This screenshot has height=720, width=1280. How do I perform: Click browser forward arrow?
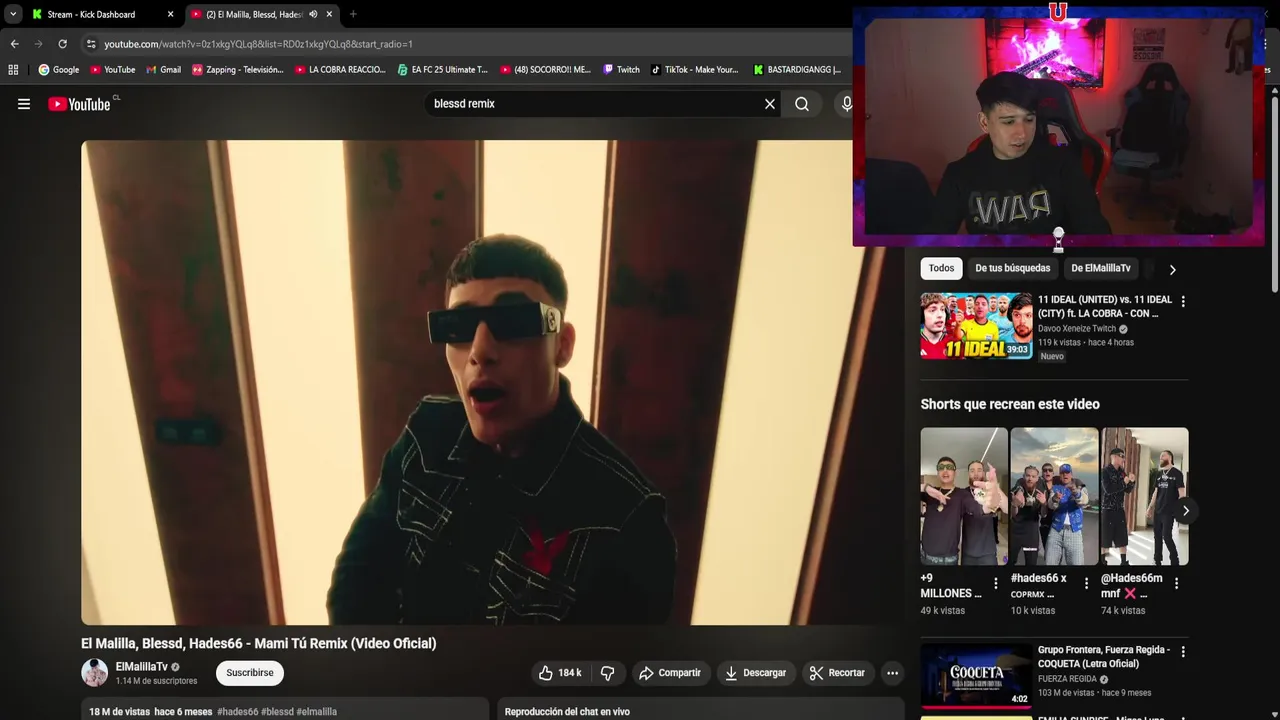click(x=38, y=44)
